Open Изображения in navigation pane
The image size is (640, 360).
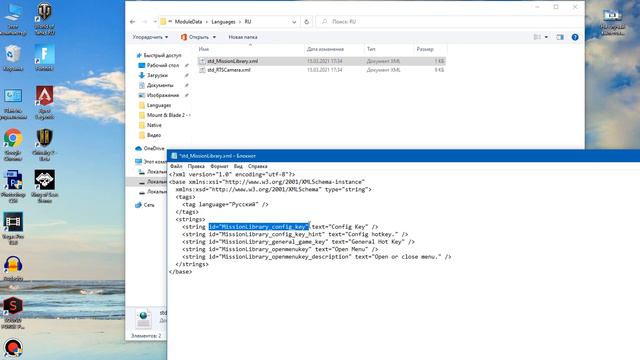(162, 95)
